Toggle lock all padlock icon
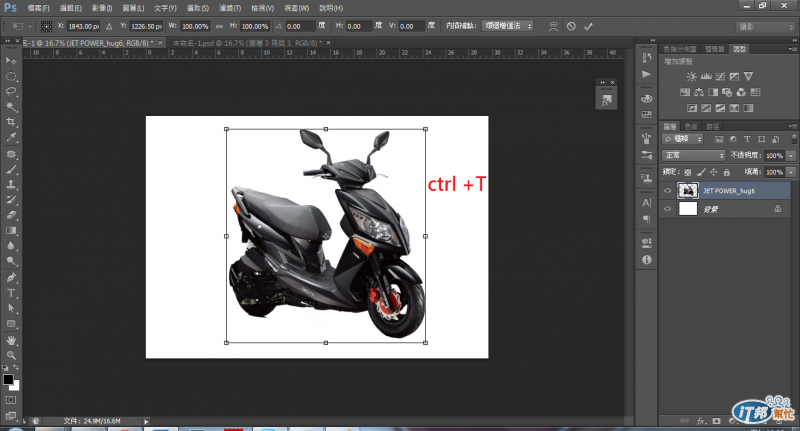 pos(727,172)
